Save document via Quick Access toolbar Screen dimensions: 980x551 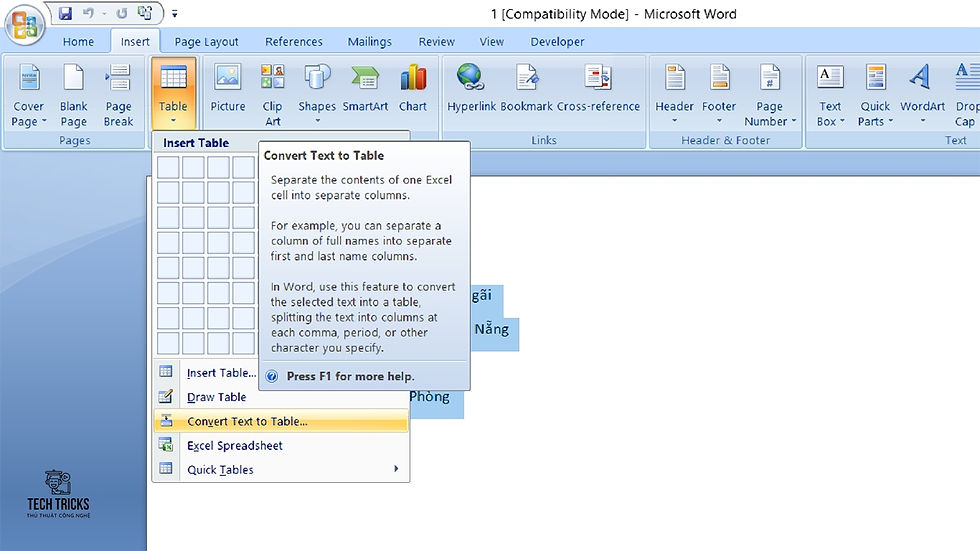click(x=65, y=13)
